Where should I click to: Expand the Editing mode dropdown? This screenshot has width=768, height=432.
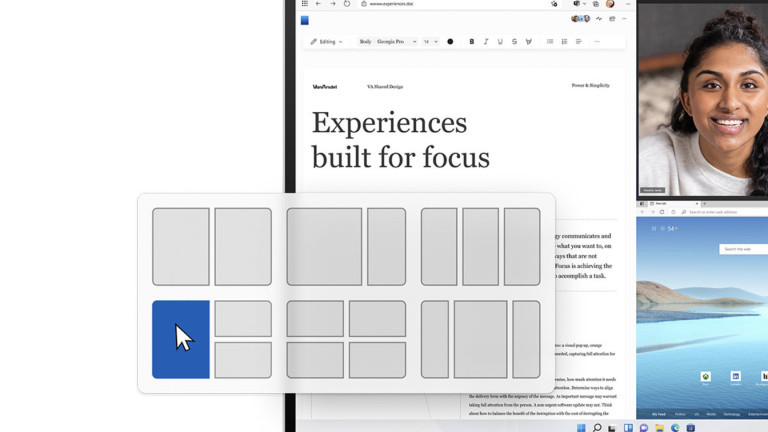327,42
